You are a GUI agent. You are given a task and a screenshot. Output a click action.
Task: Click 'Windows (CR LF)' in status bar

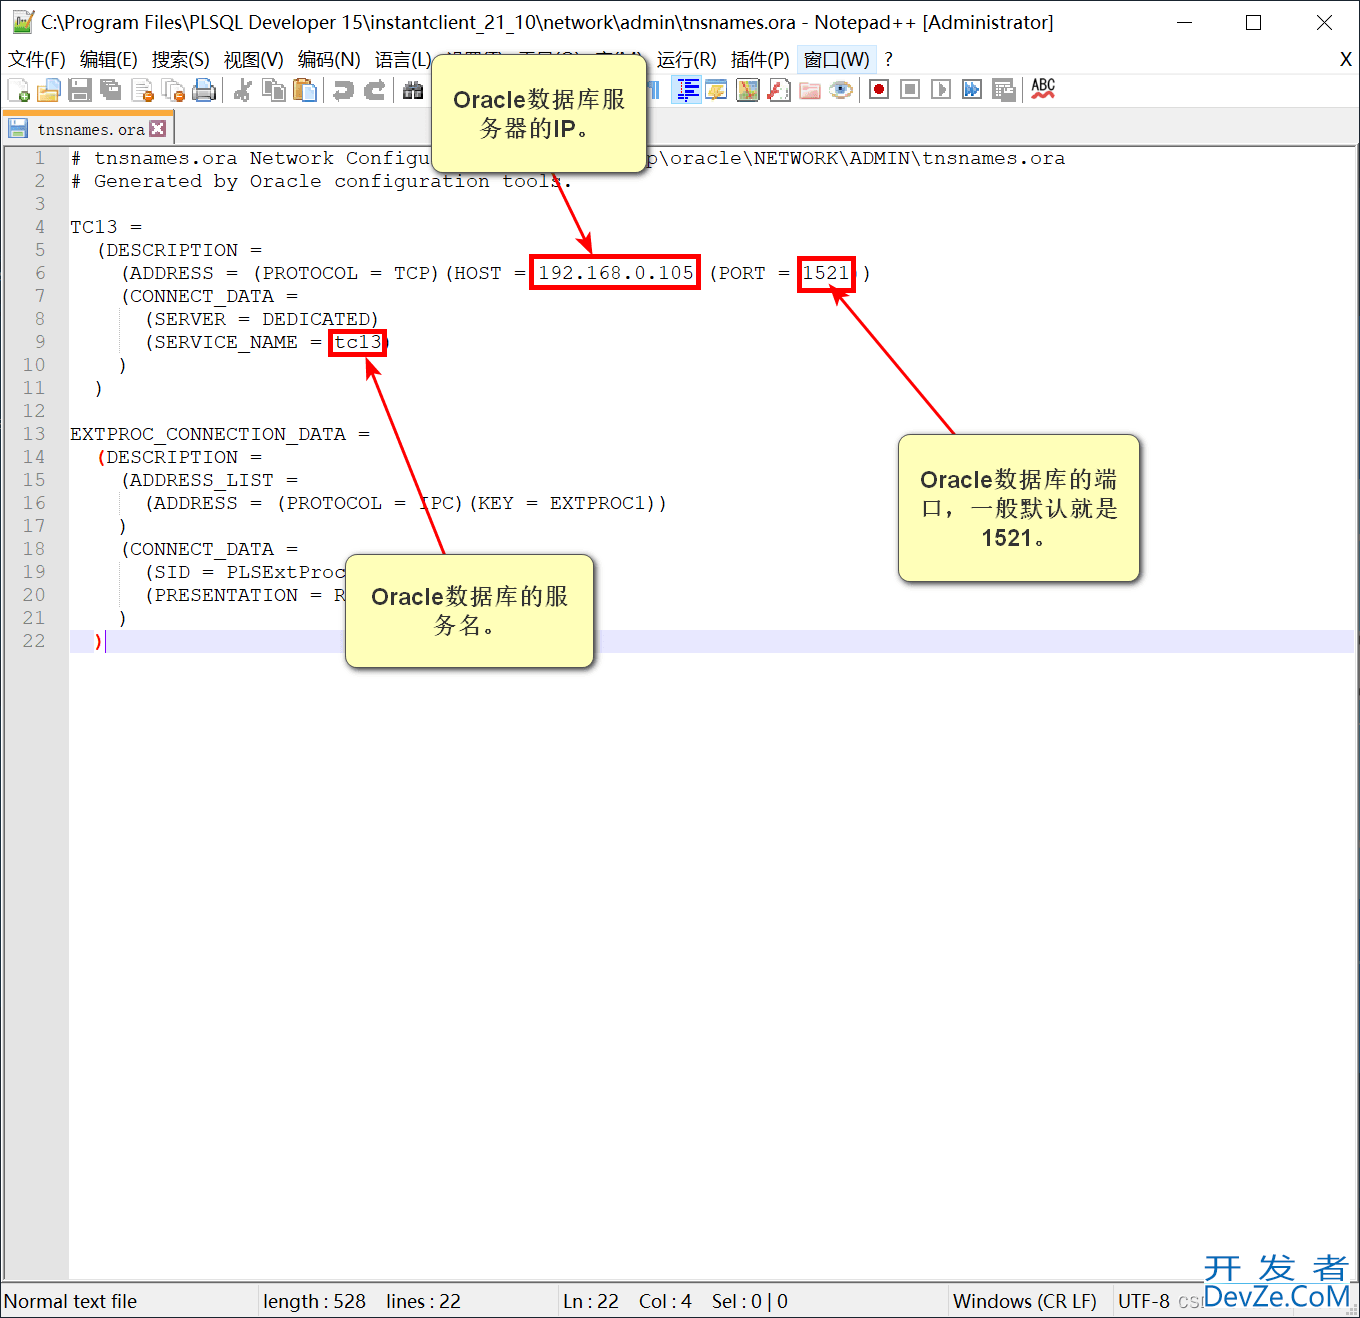click(x=1025, y=1301)
